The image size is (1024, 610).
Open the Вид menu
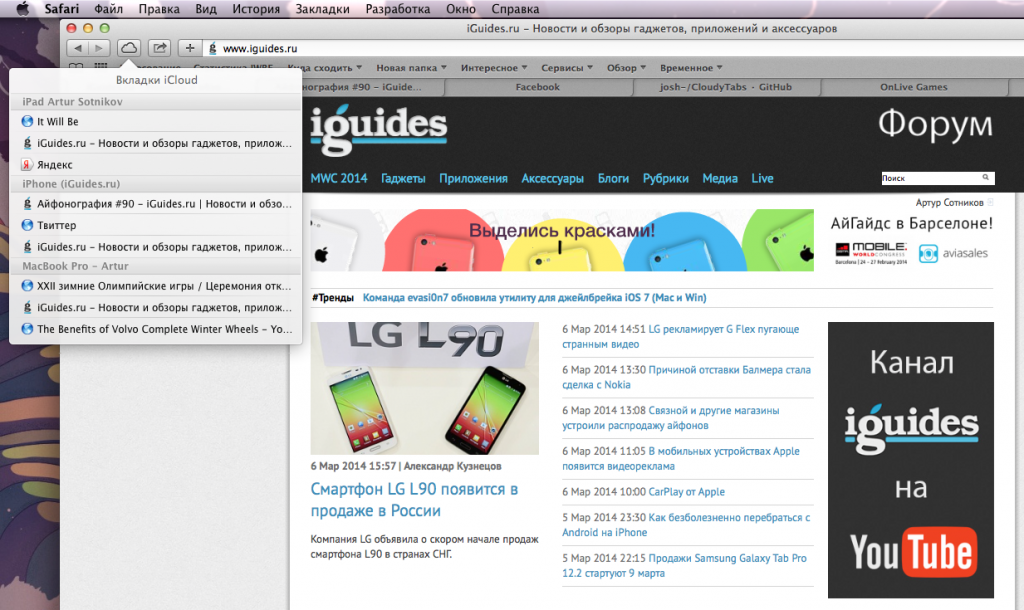coord(206,9)
